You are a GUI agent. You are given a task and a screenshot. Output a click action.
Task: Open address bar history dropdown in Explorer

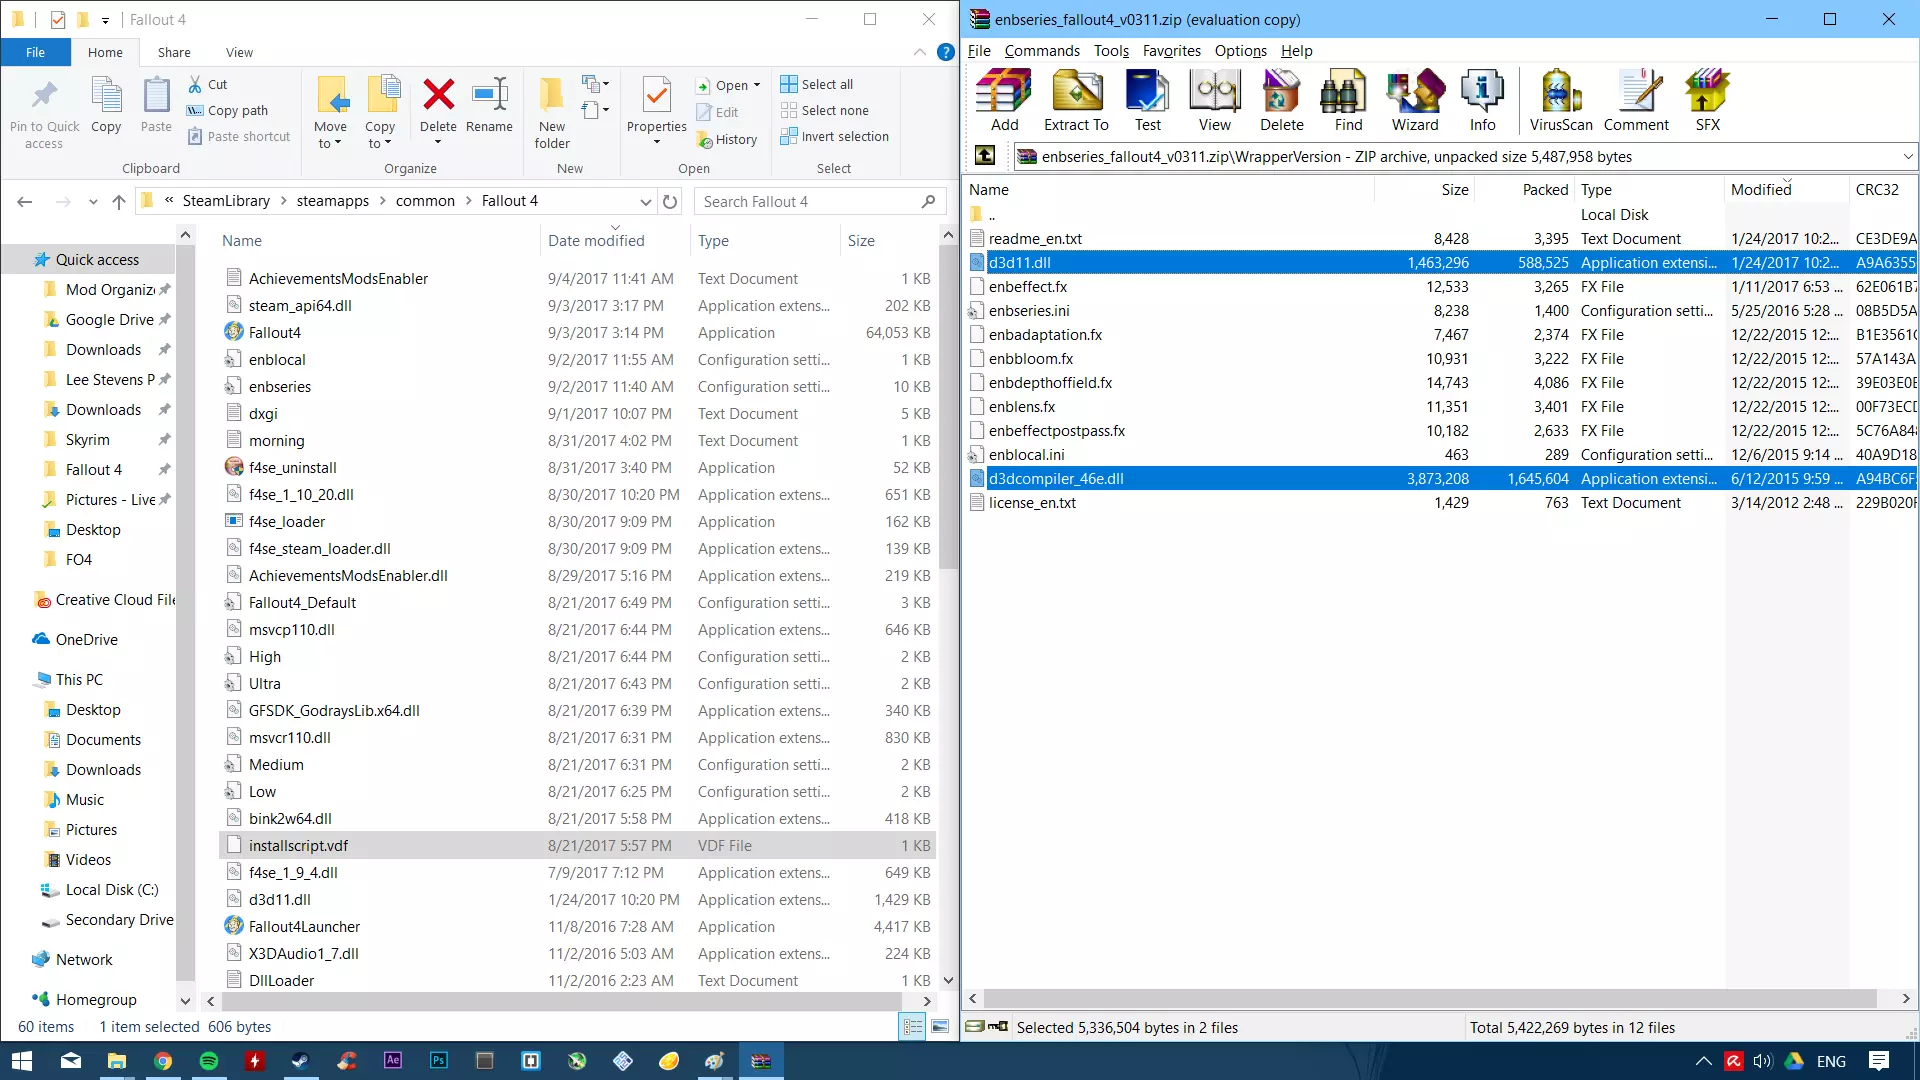[645, 201]
